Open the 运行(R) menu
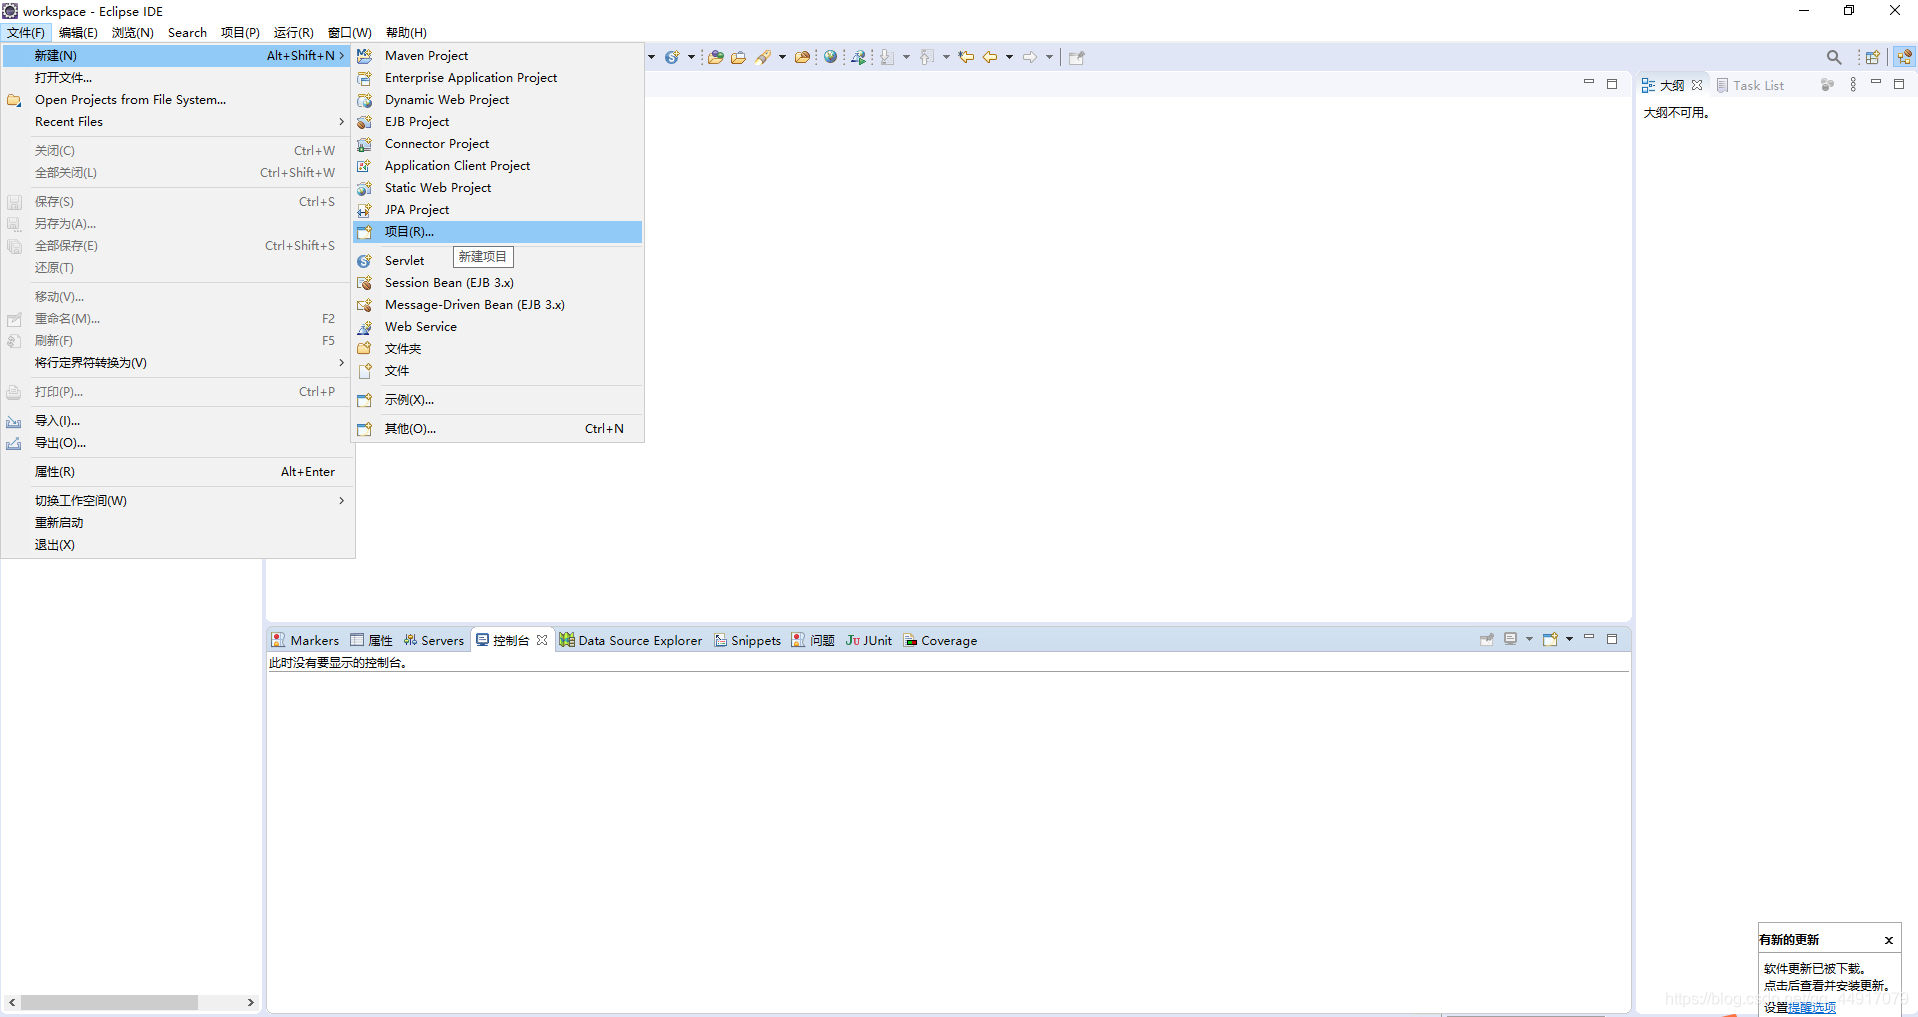Image resolution: width=1918 pixels, height=1017 pixels. click(x=293, y=33)
